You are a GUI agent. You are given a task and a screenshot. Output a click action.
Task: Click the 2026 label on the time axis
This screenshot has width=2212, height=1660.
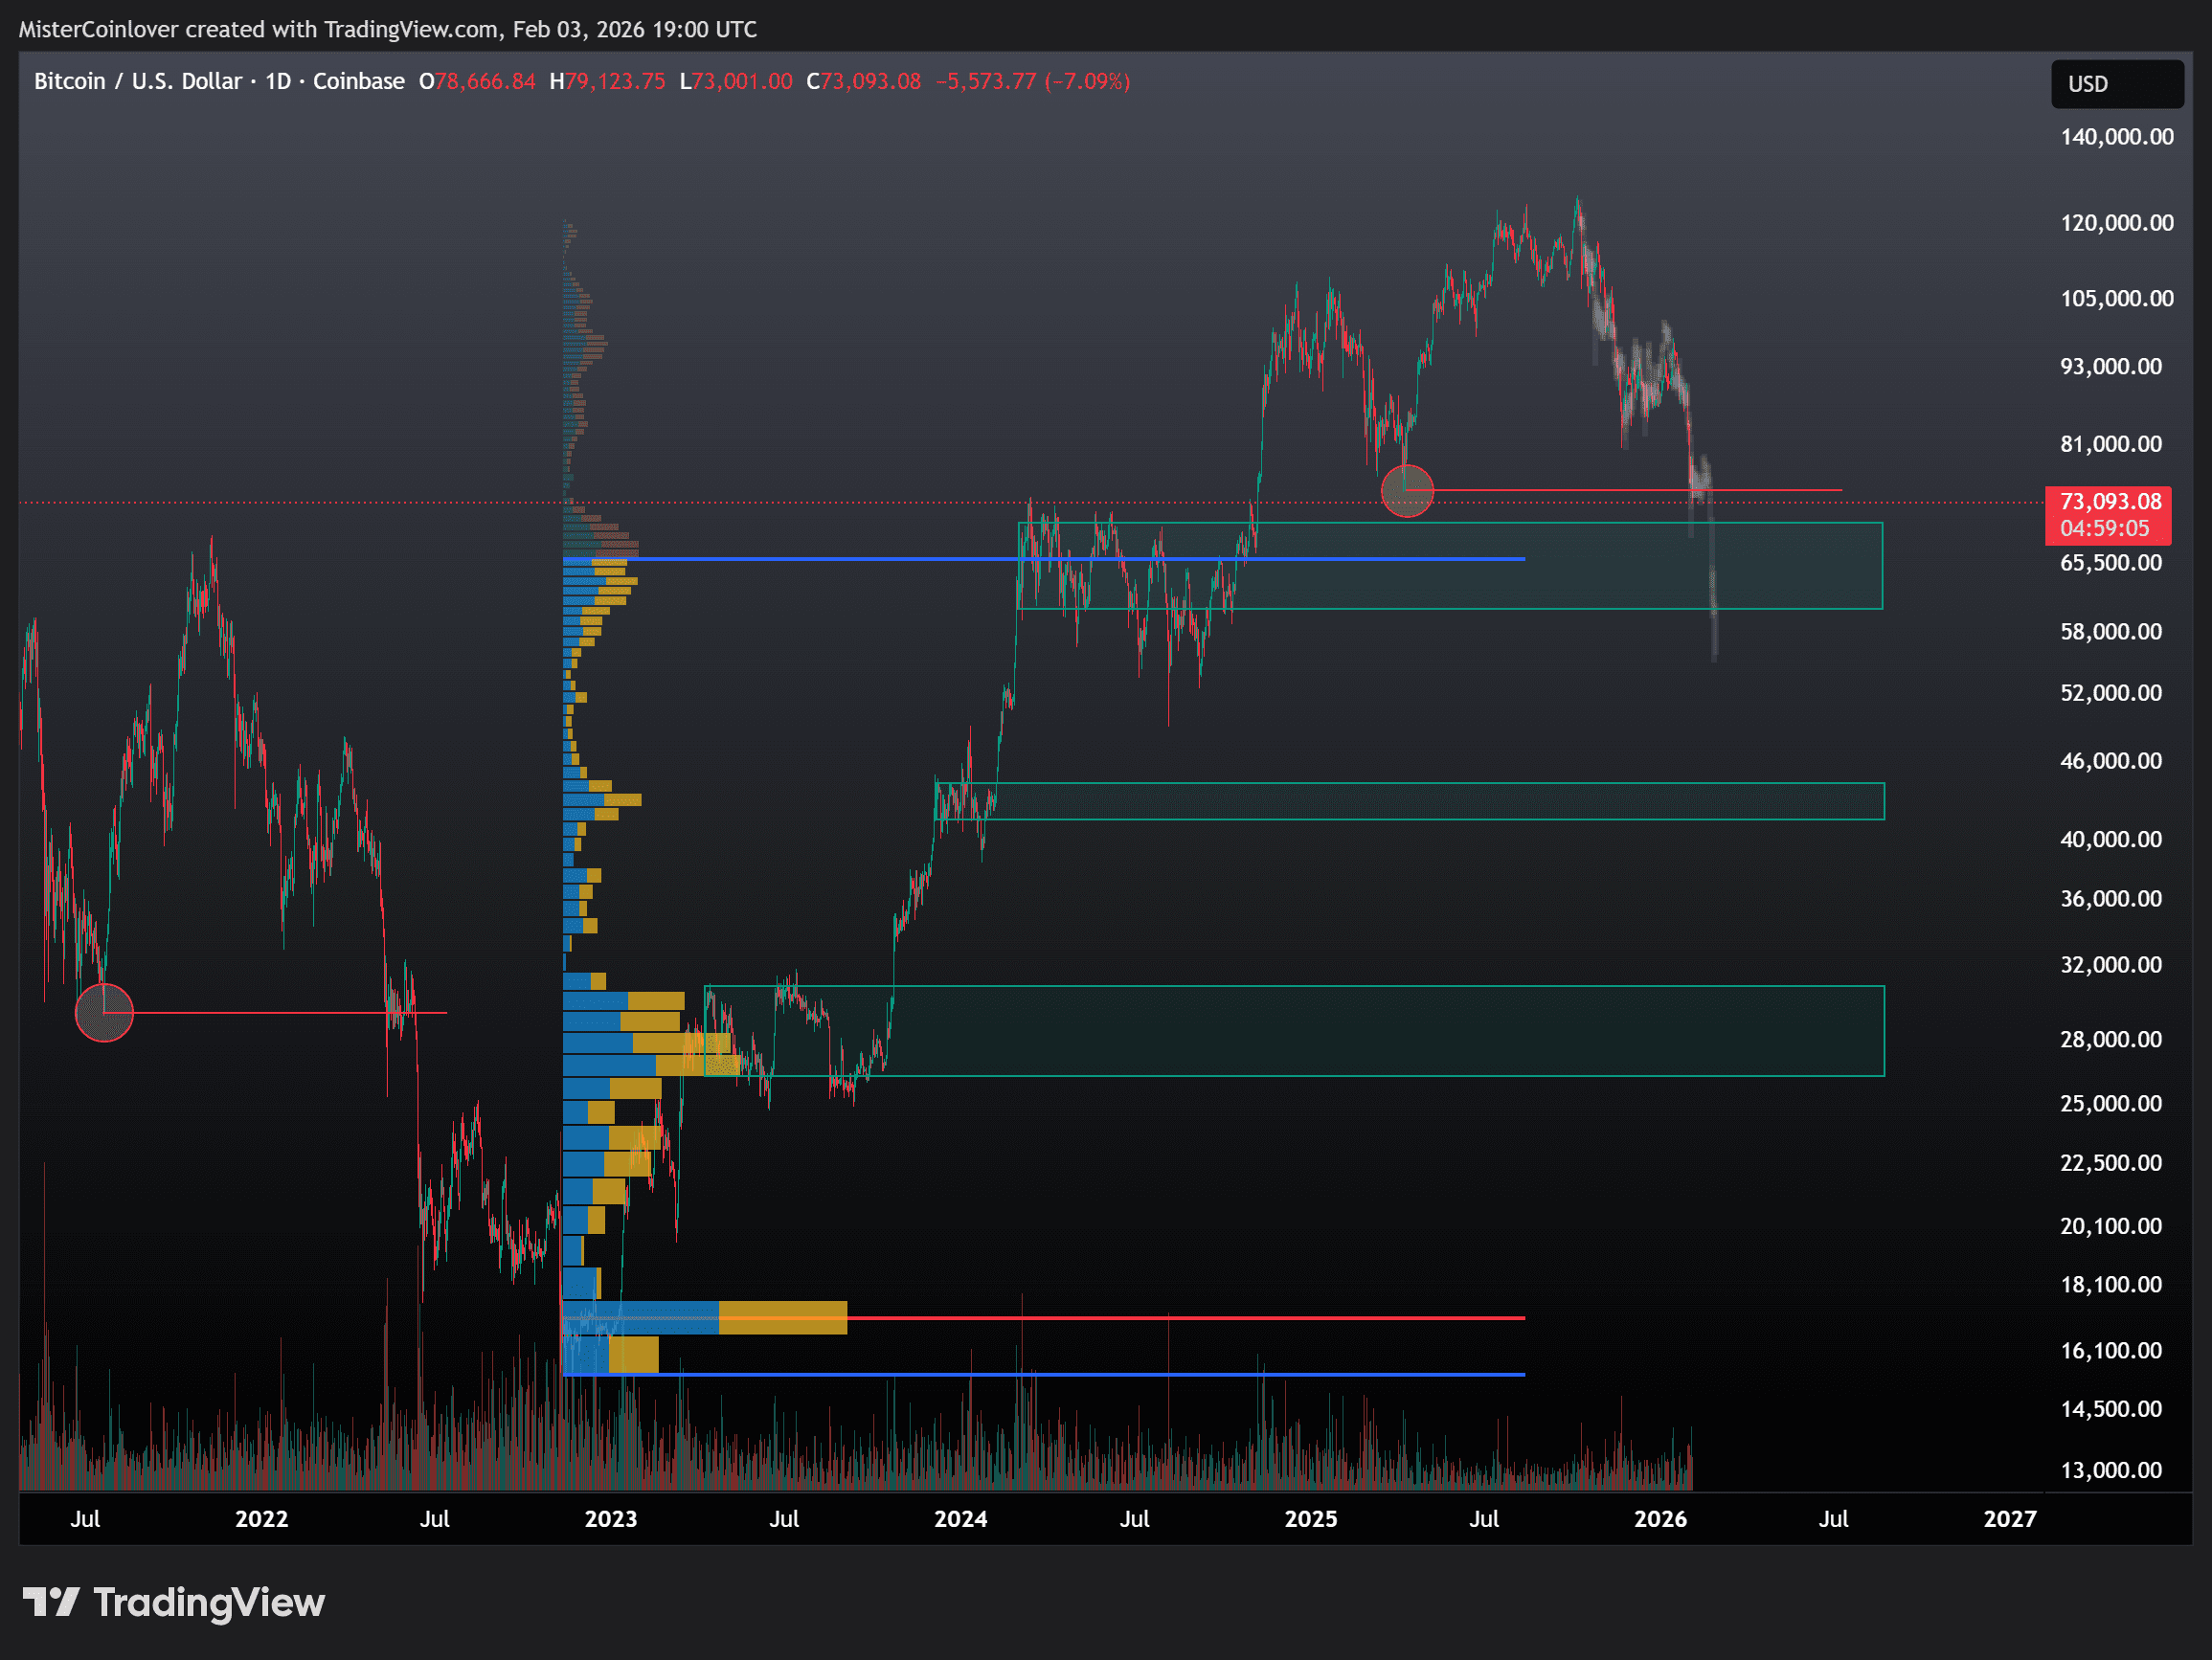point(1659,1518)
